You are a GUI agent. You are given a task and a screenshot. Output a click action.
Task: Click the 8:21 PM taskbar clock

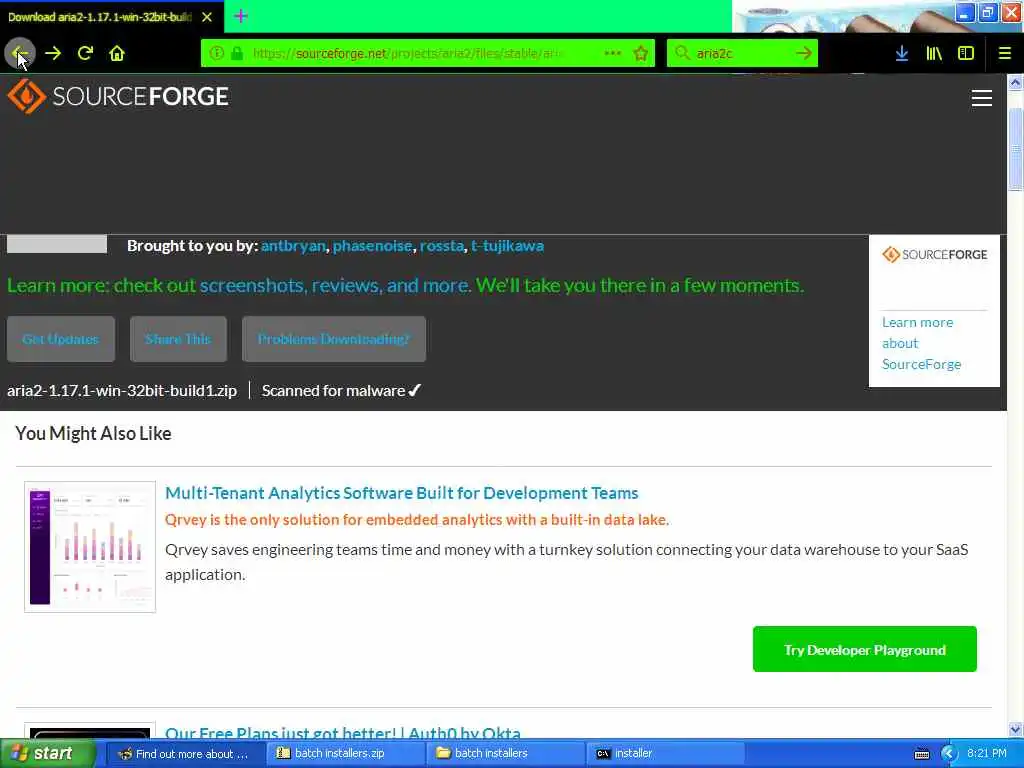pos(986,754)
